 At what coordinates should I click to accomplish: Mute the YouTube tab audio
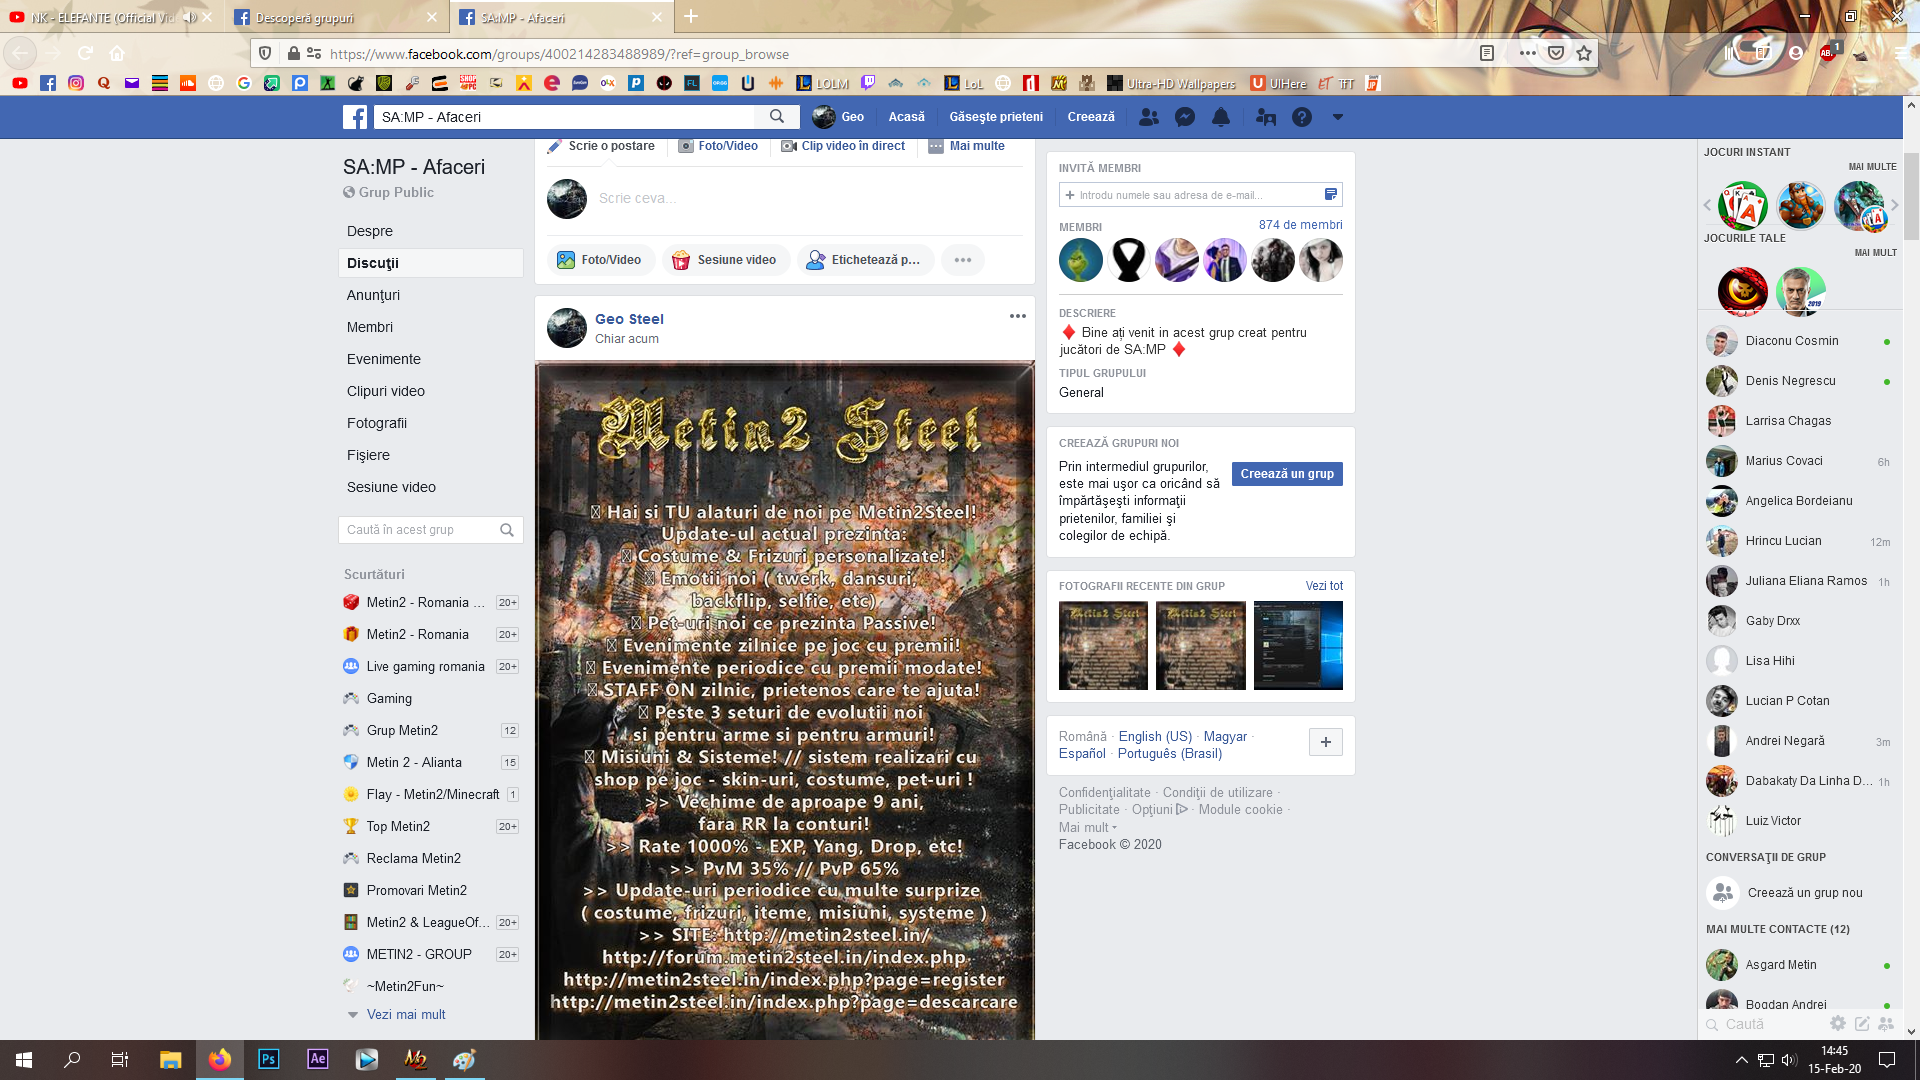[x=189, y=18]
